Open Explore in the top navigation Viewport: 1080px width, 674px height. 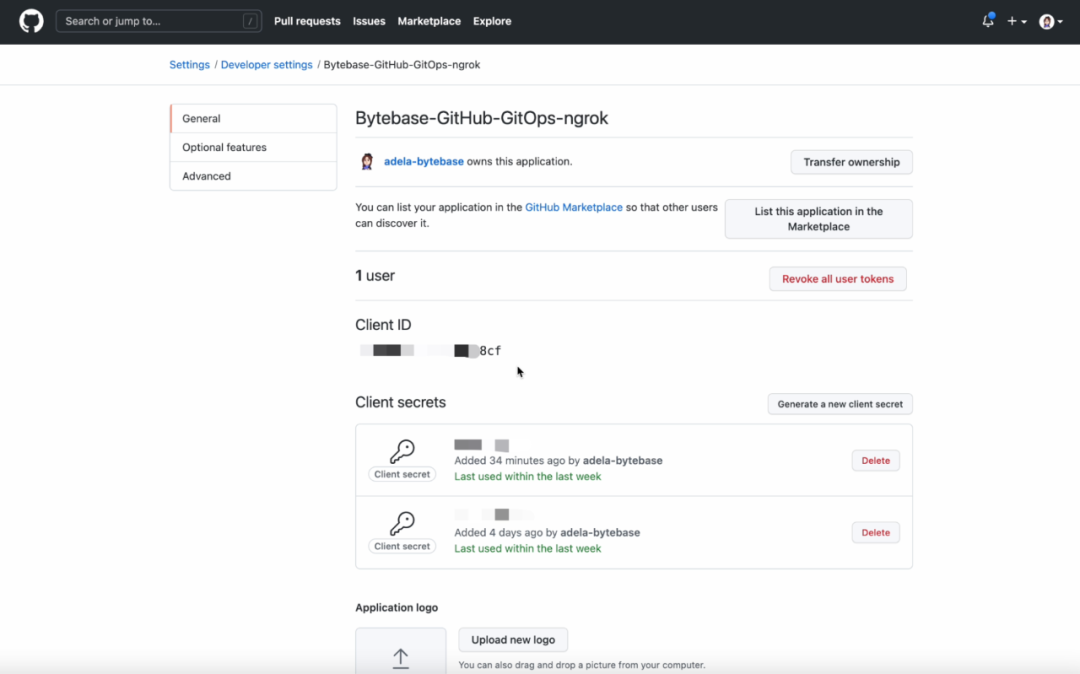[492, 21]
